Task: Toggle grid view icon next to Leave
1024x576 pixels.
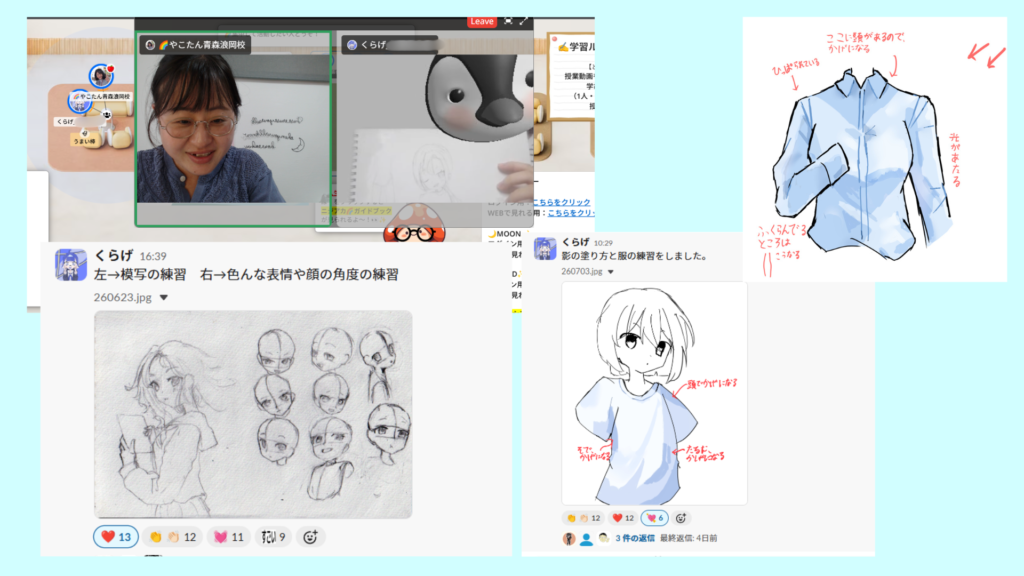Action: [509, 21]
